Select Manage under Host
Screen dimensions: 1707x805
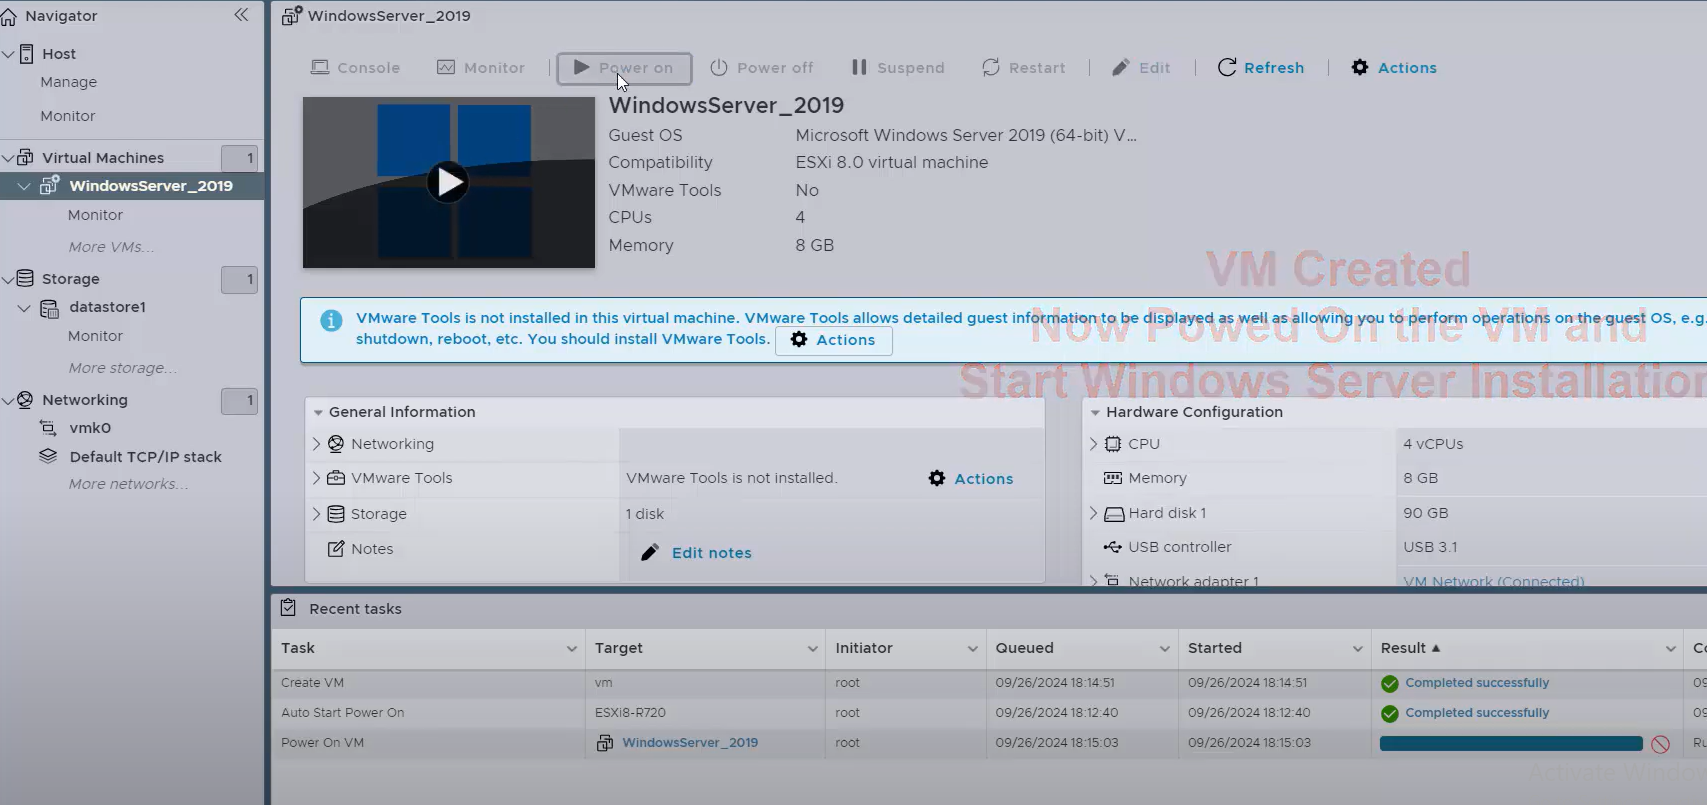[x=69, y=82]
